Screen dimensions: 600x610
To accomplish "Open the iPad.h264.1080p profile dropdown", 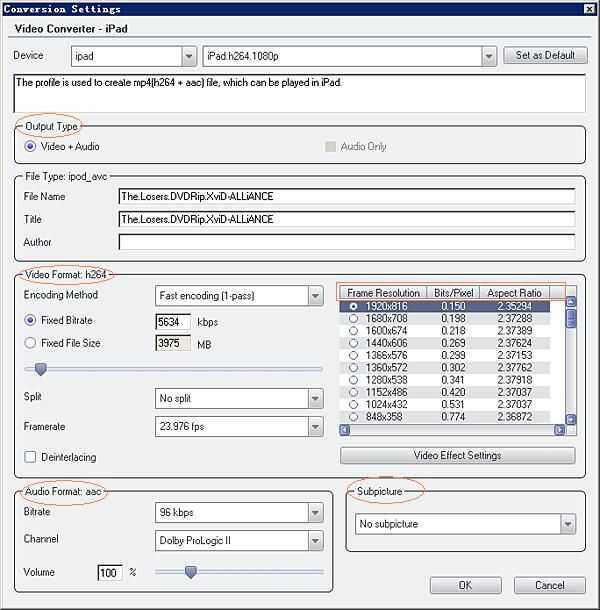I will [349, 56].
